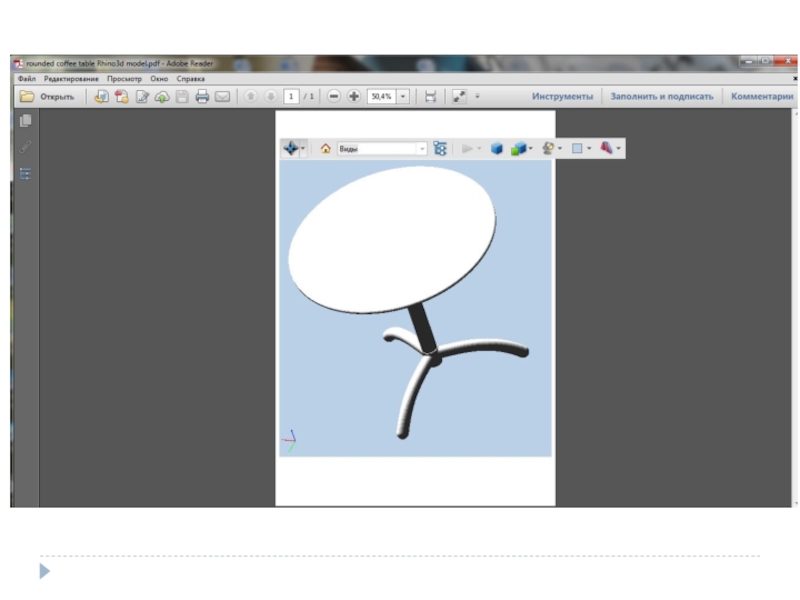This screenshot has width=800, height=600.
Task: Open the Просмотр menu
Action: (124, 79)
